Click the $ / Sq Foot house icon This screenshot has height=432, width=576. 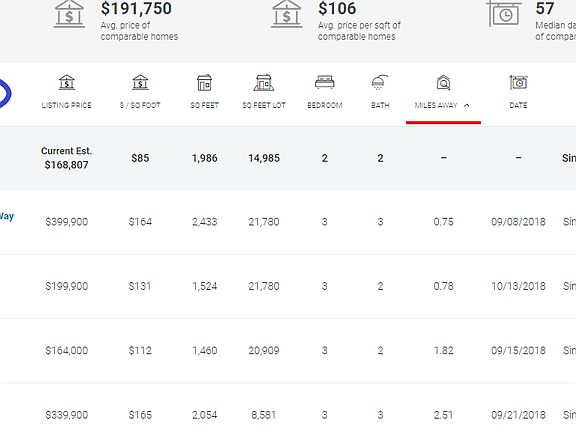(140, 83)
